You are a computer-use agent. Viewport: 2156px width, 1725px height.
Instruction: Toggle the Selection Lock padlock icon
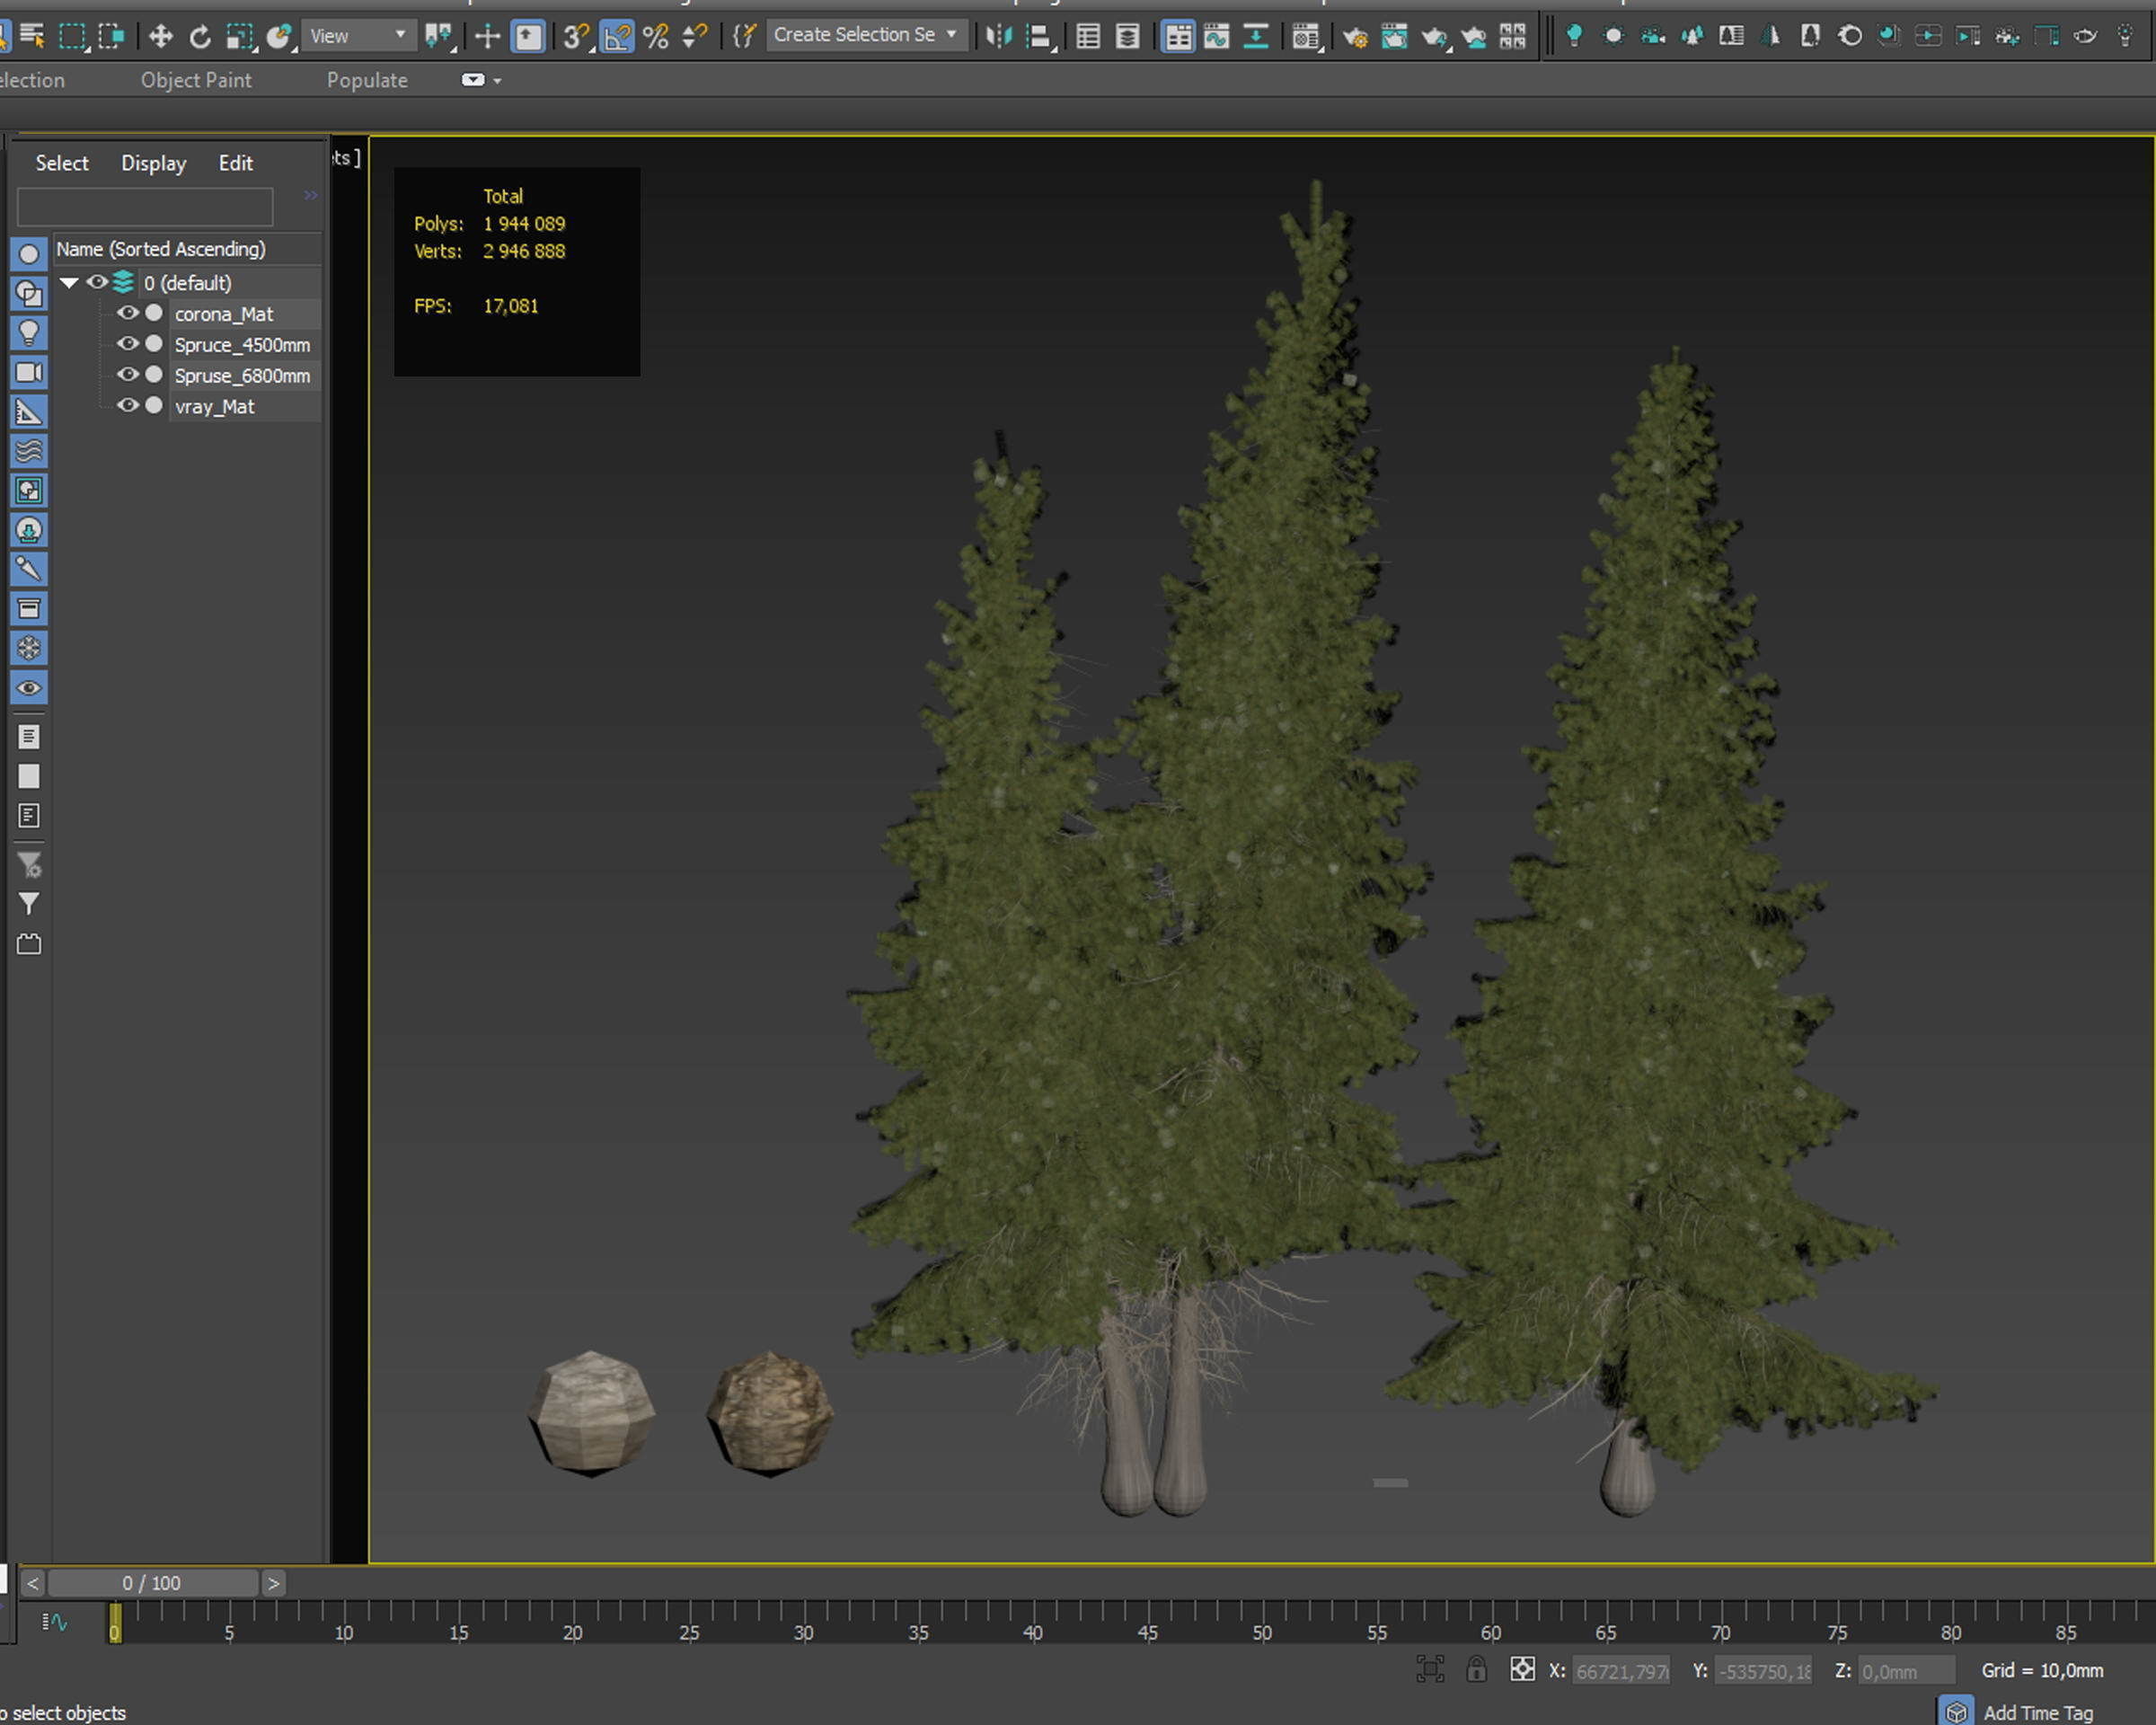1476,1669
